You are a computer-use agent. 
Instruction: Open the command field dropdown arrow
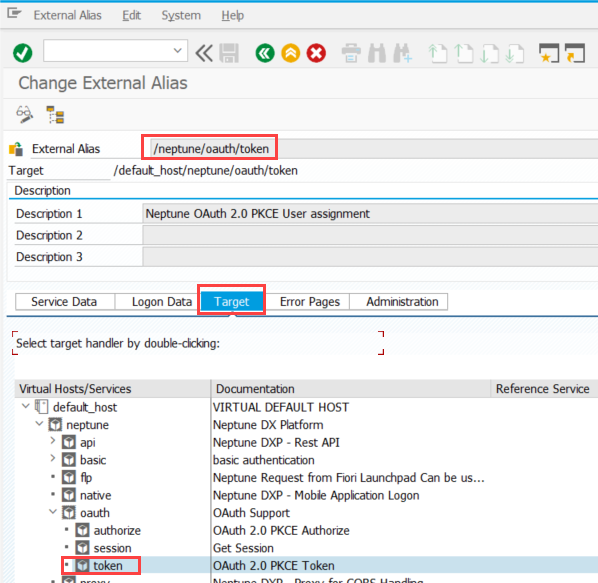point(177,51)
